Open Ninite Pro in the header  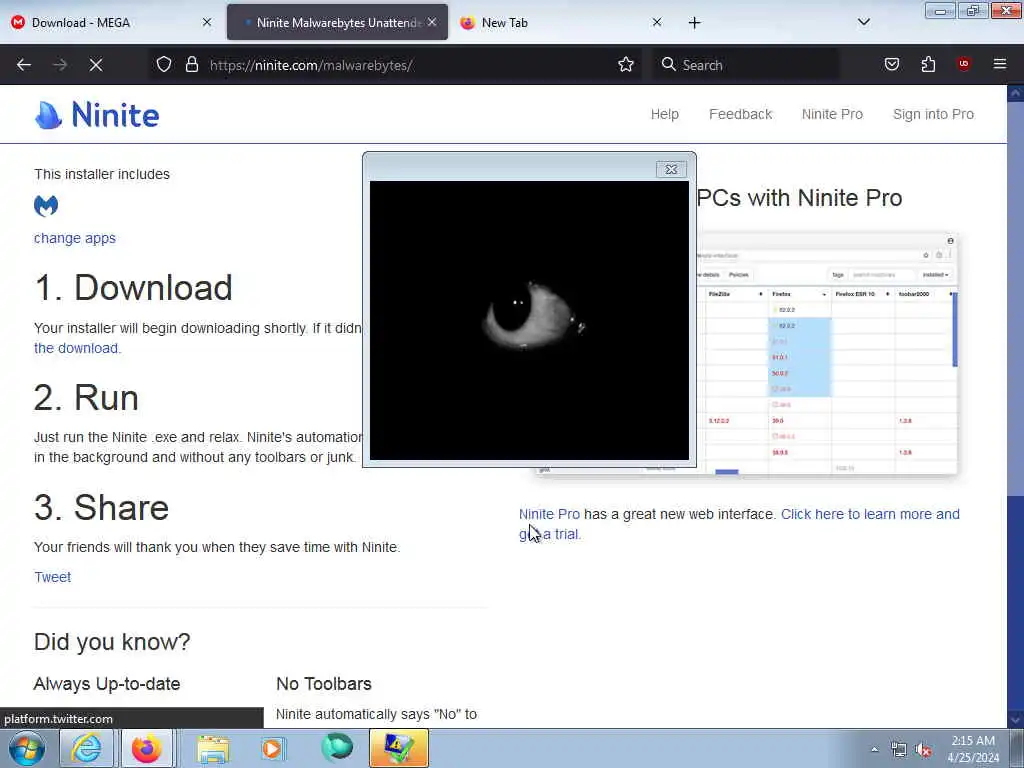click(x=832, y=114)
